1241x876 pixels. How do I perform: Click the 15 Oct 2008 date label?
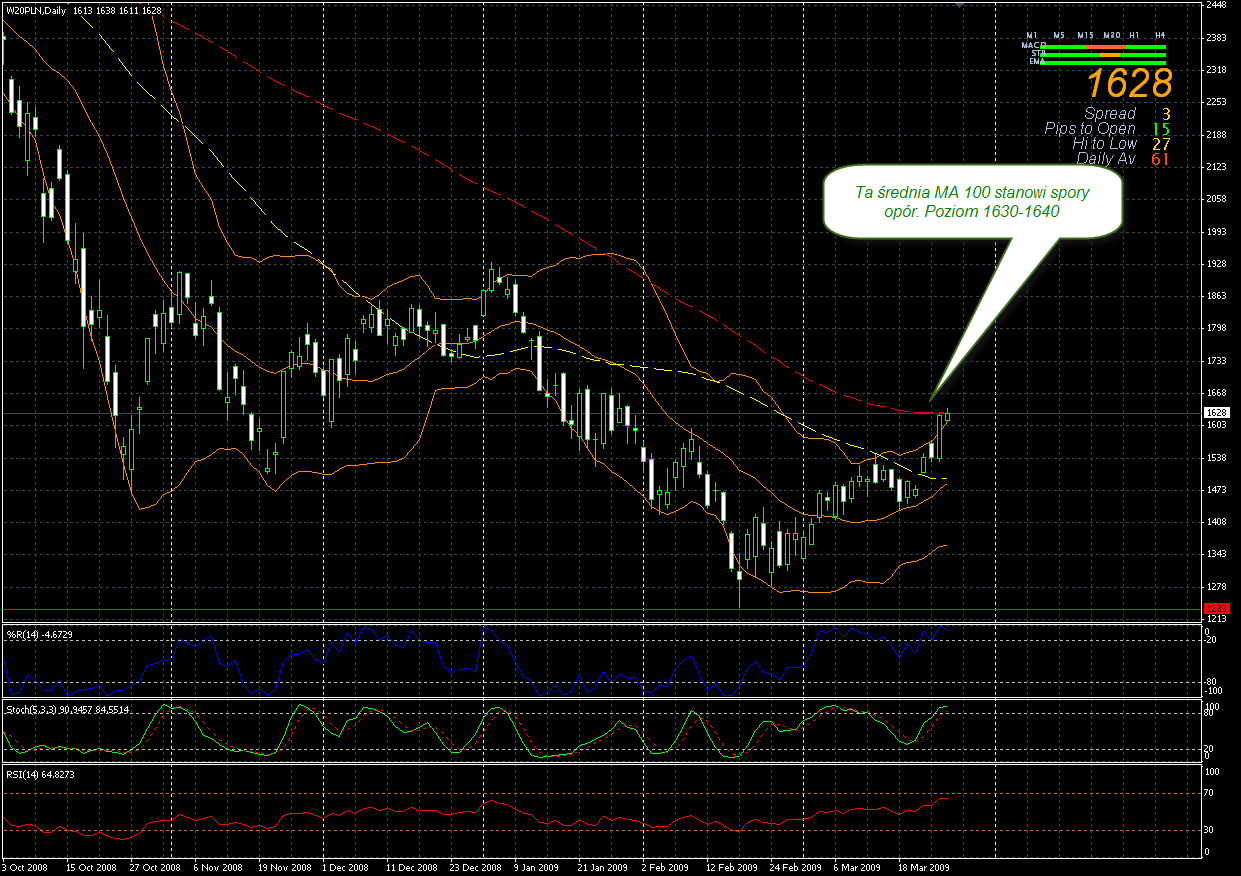click(91, 868)
